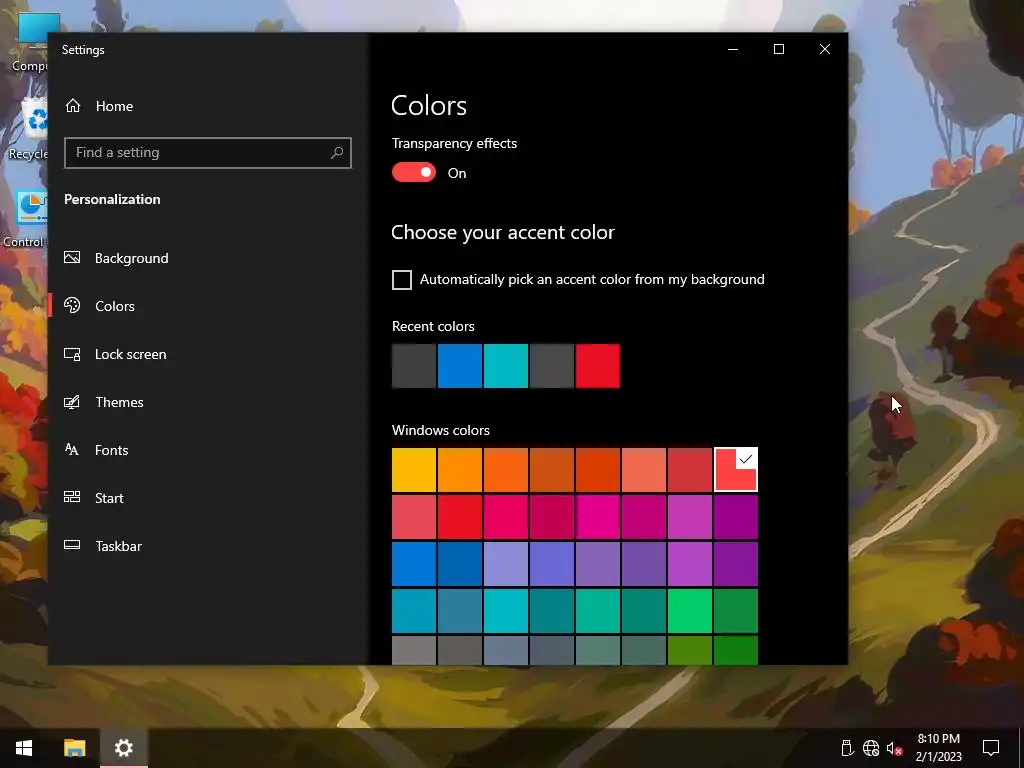This screenshot has height=768, width=1024.
Task: Pick the recent teal color swatch
Action: pyautogui.click(x=505, y=366)
